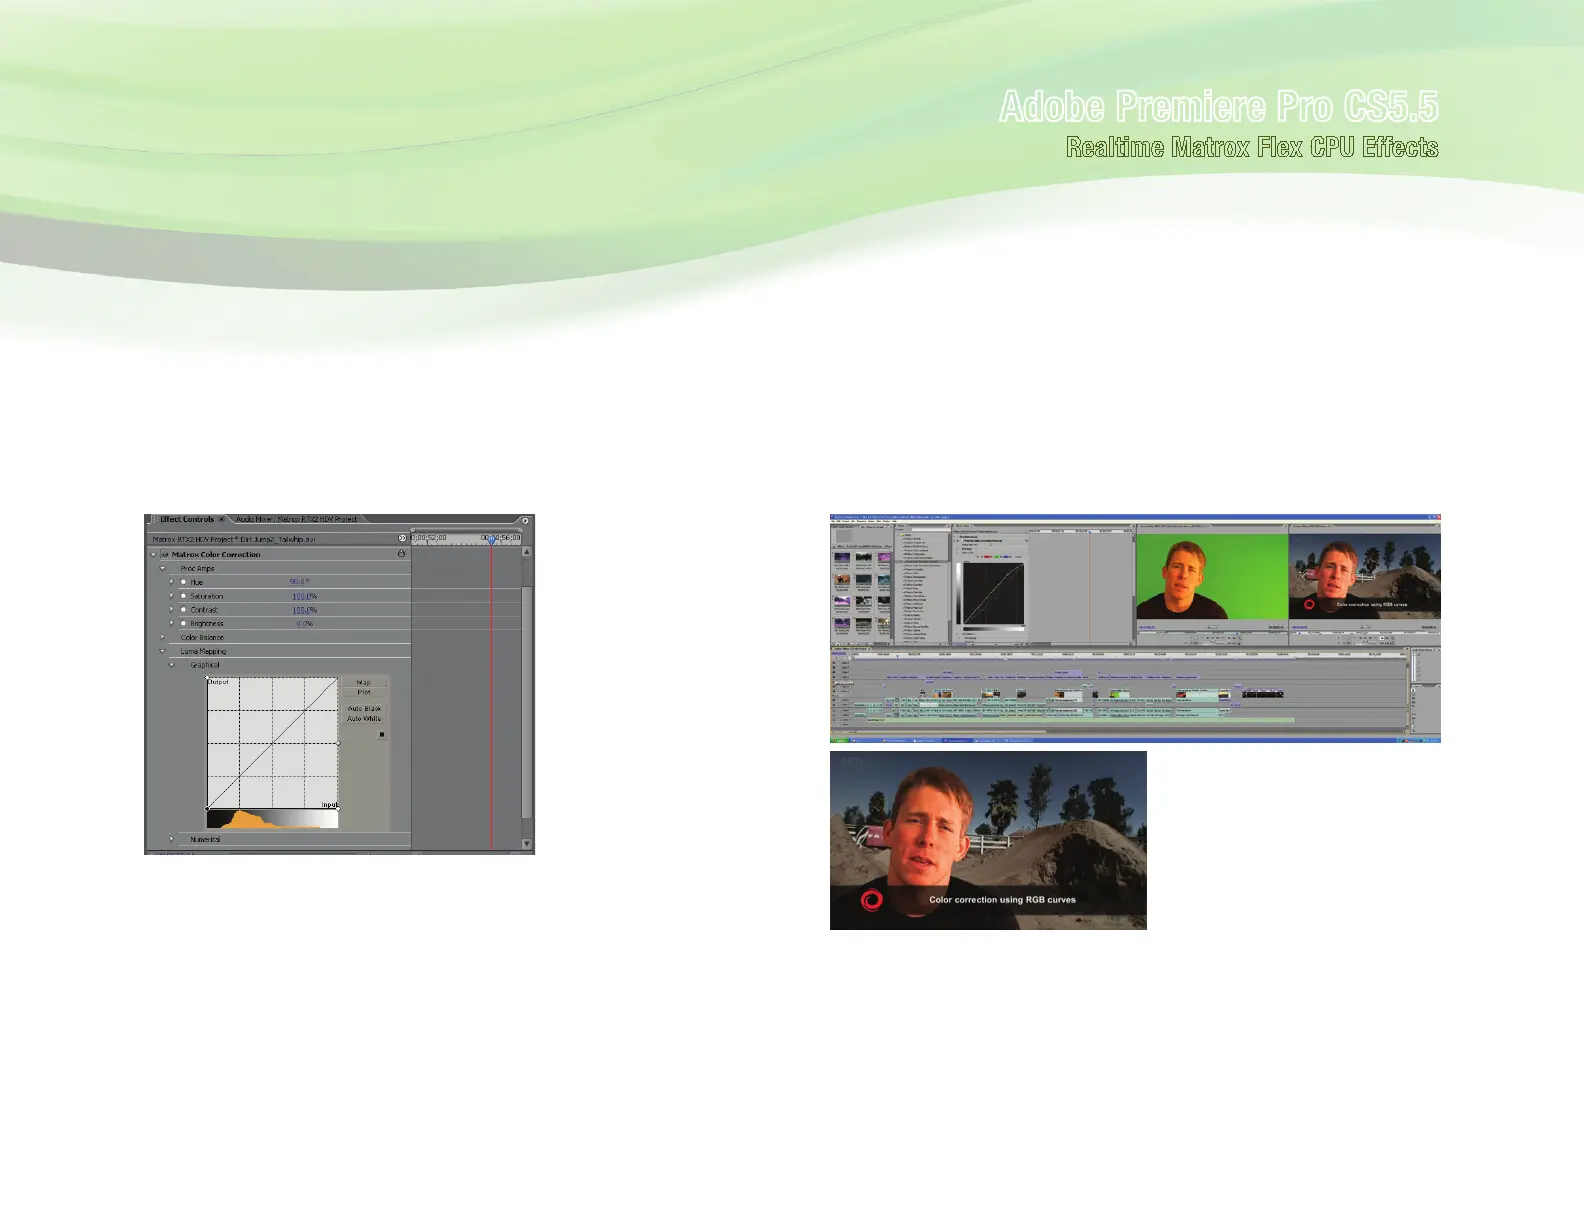Toggle animation stopwatch for Brightness
Image resolution: width=1584 pixels, height=1224 pixels.
point(183,623)
